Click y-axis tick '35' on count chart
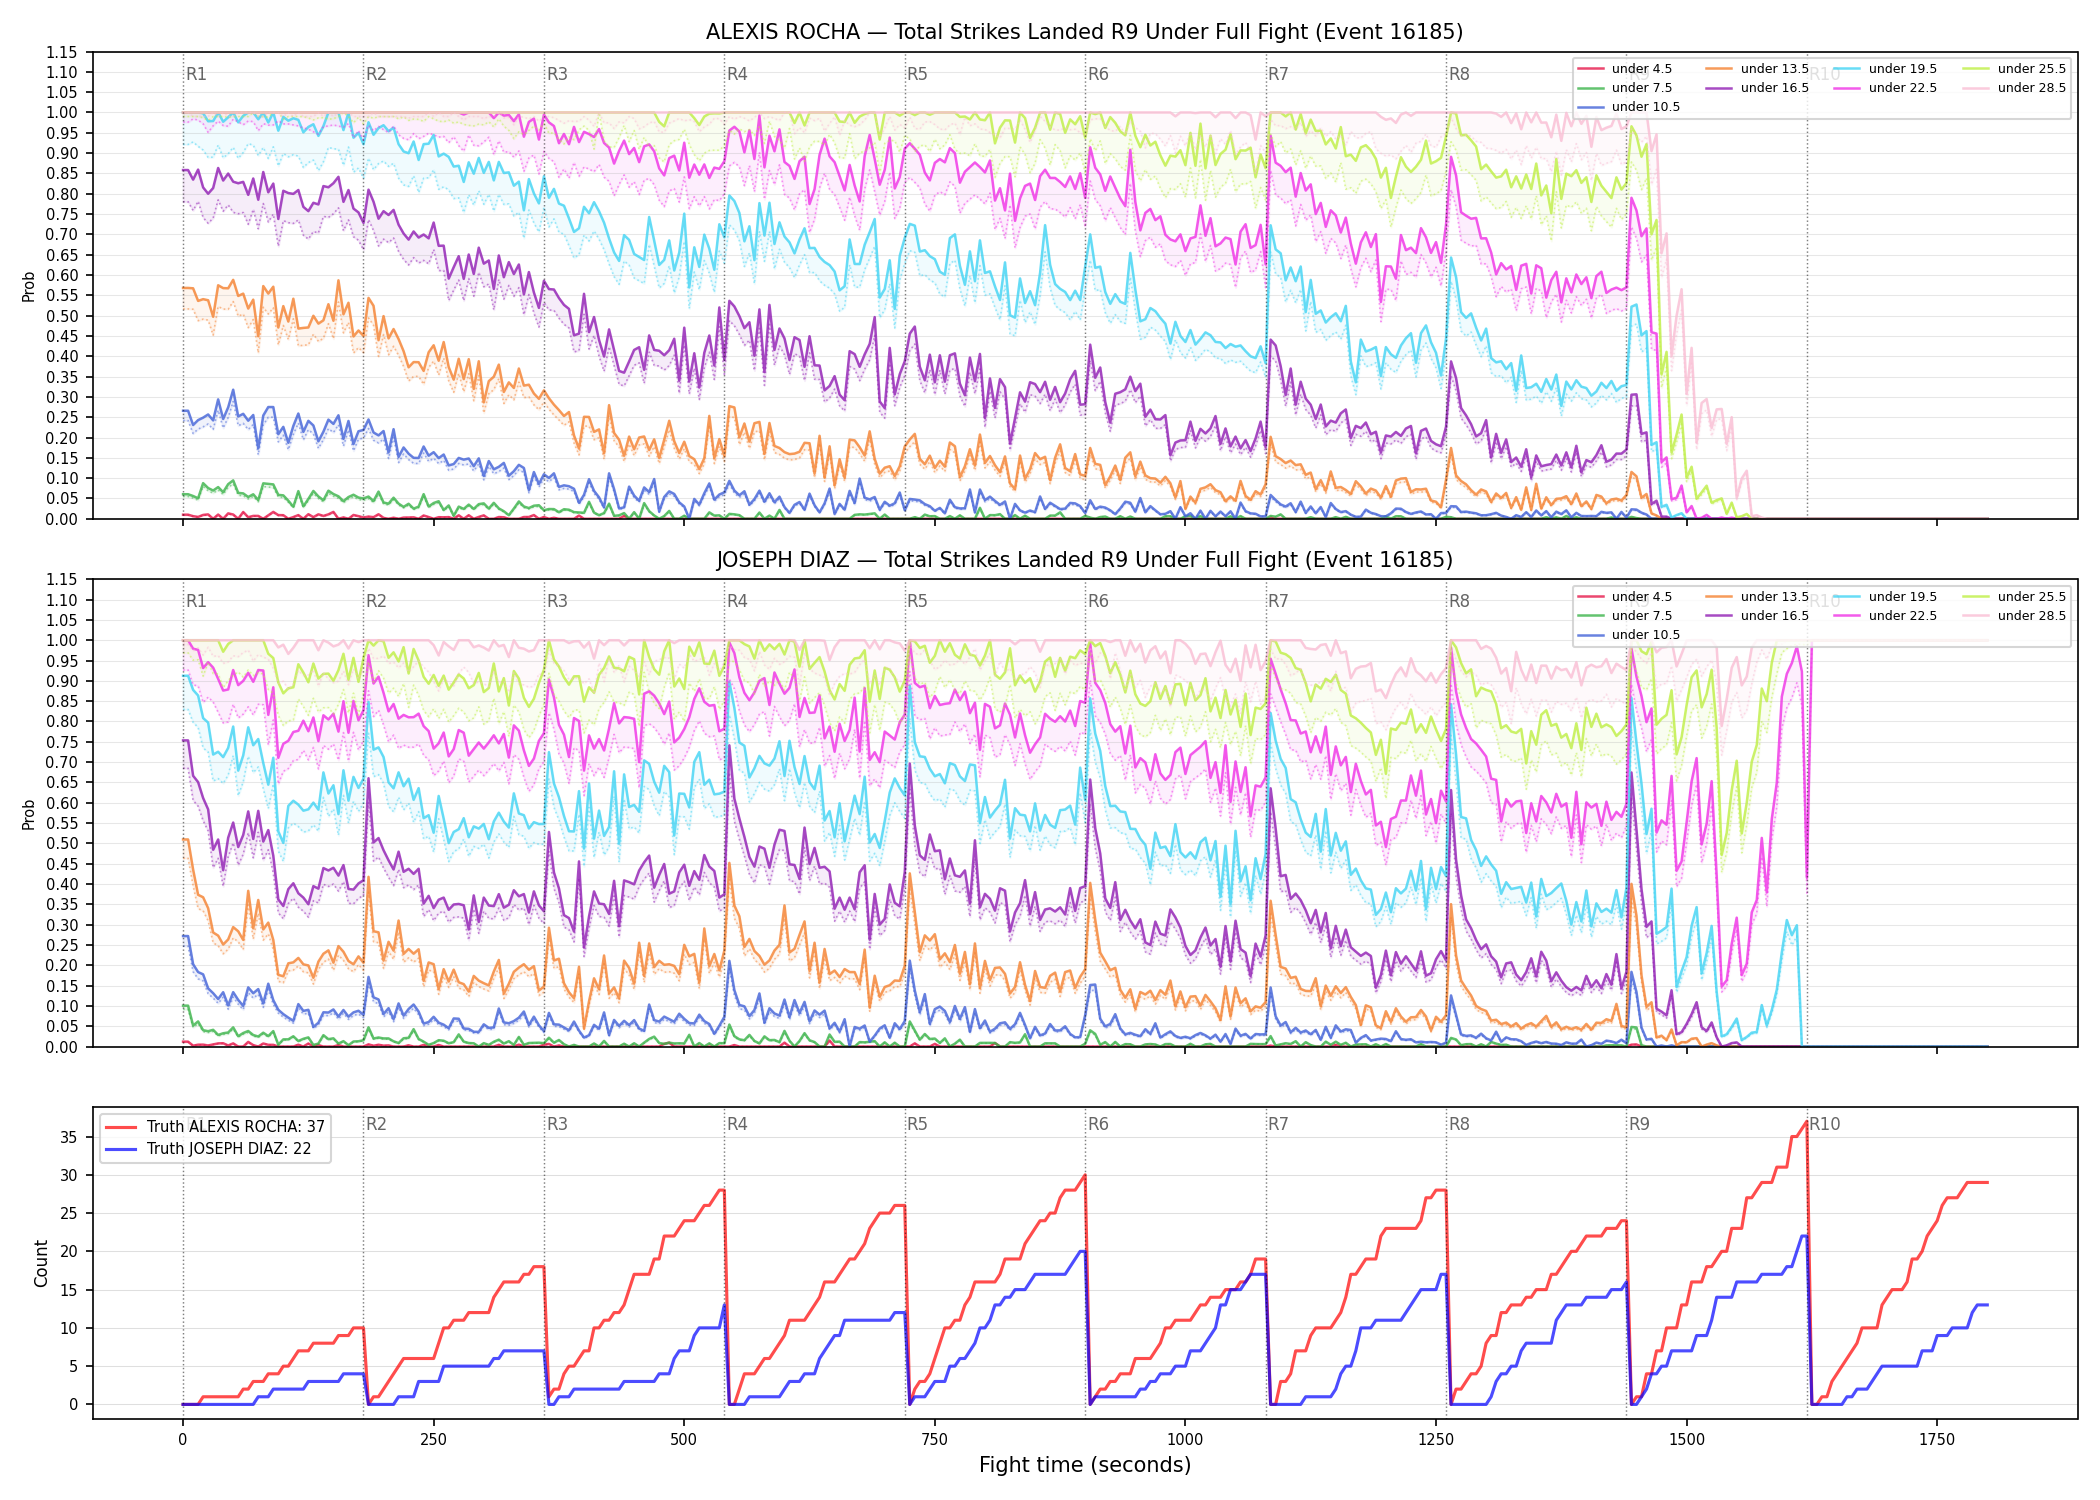 tap(69, 1138)
